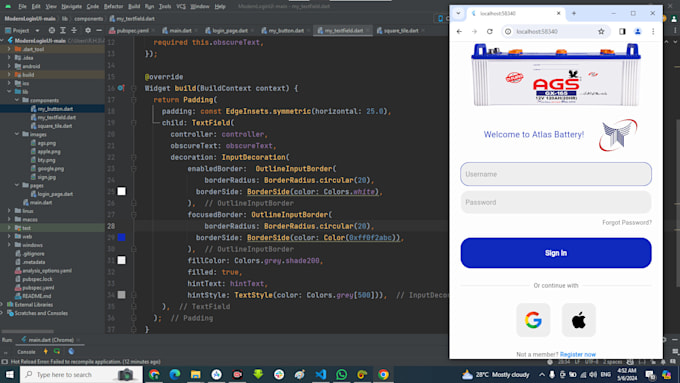
Task: Click white color swatch on line 25
Action: click(121, 191)
